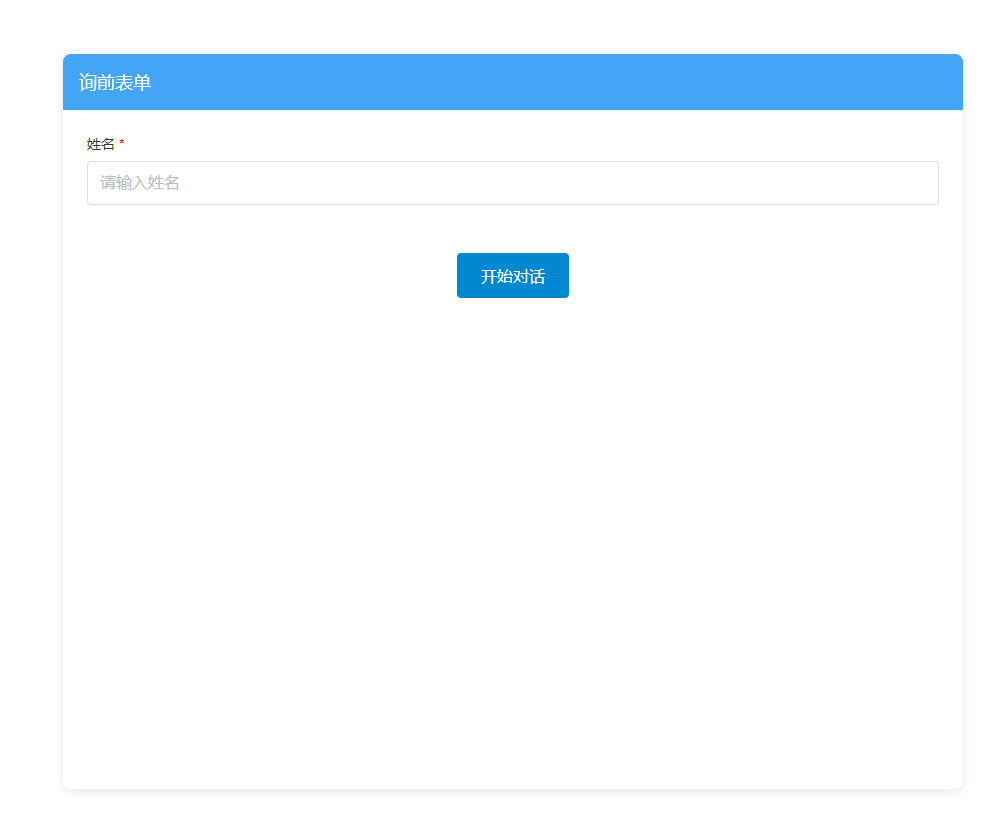Click the 询前表单 header title
This screenshot has width=995, height=816.
point(115,83)
